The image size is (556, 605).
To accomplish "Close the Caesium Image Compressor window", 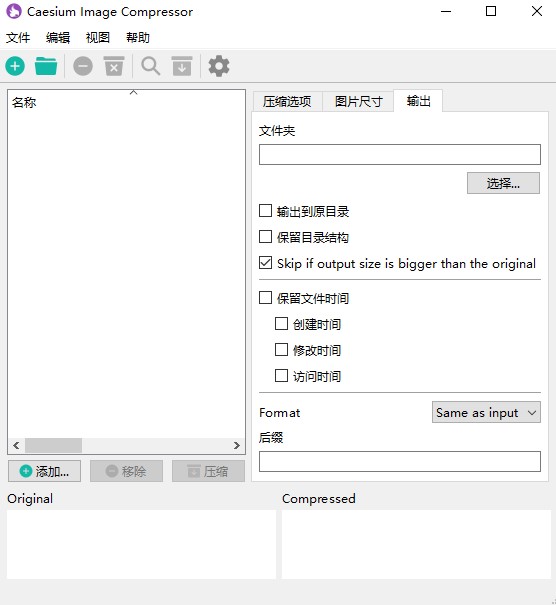I will [x=537, y=11].
